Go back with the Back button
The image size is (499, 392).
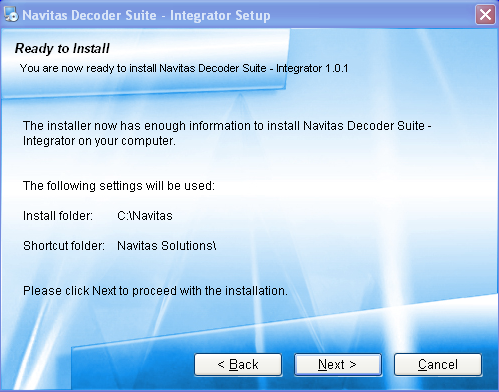tap(238, 365)
